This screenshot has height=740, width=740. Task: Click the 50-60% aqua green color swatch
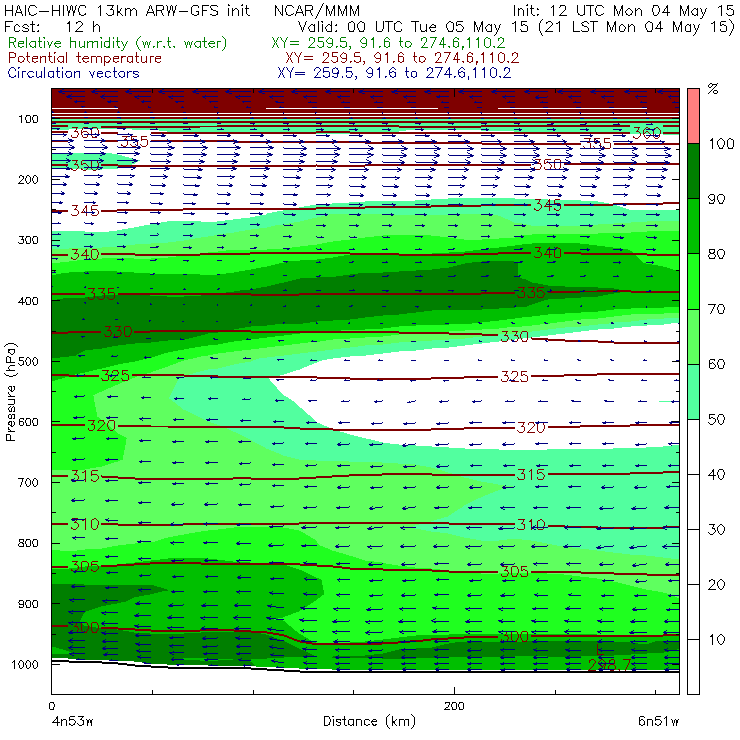[x=693, y=392]
